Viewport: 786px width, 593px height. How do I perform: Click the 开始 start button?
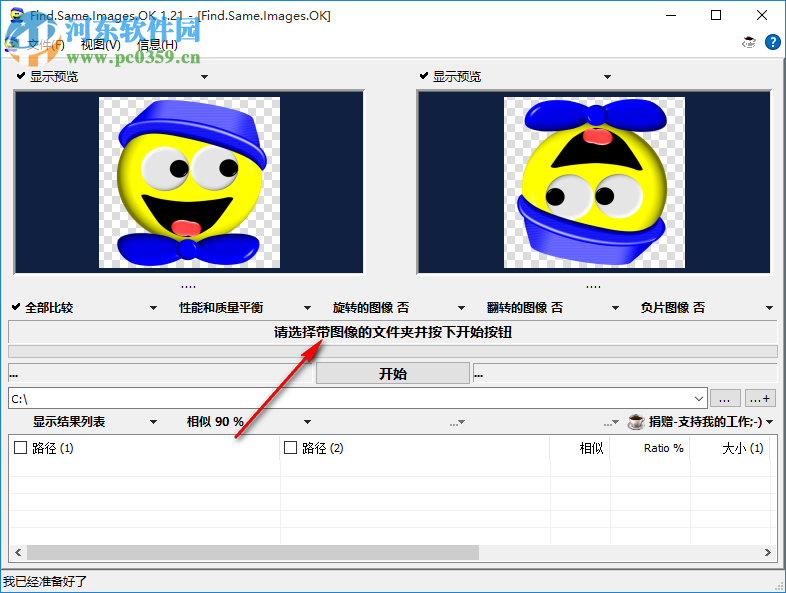(392, 373)
